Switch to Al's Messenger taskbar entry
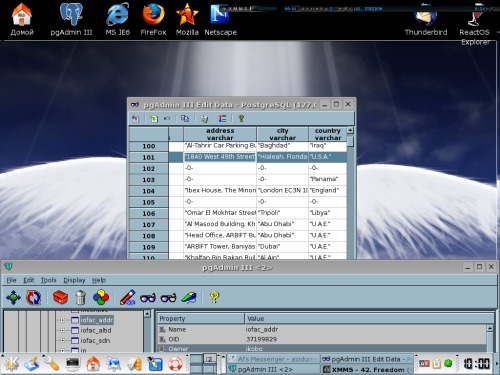Screen dimensions: 500x375 tap(273, 359)
